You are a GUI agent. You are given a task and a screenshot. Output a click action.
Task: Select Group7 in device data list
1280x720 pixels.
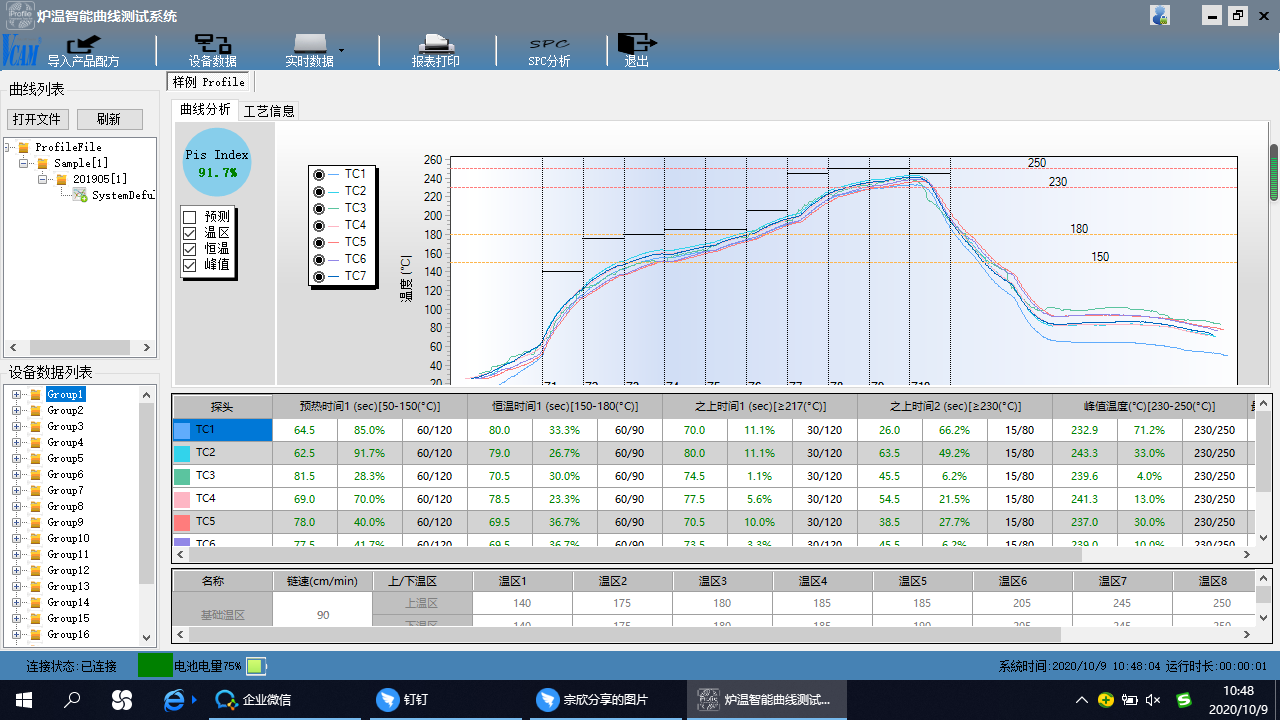pos(65,490)
